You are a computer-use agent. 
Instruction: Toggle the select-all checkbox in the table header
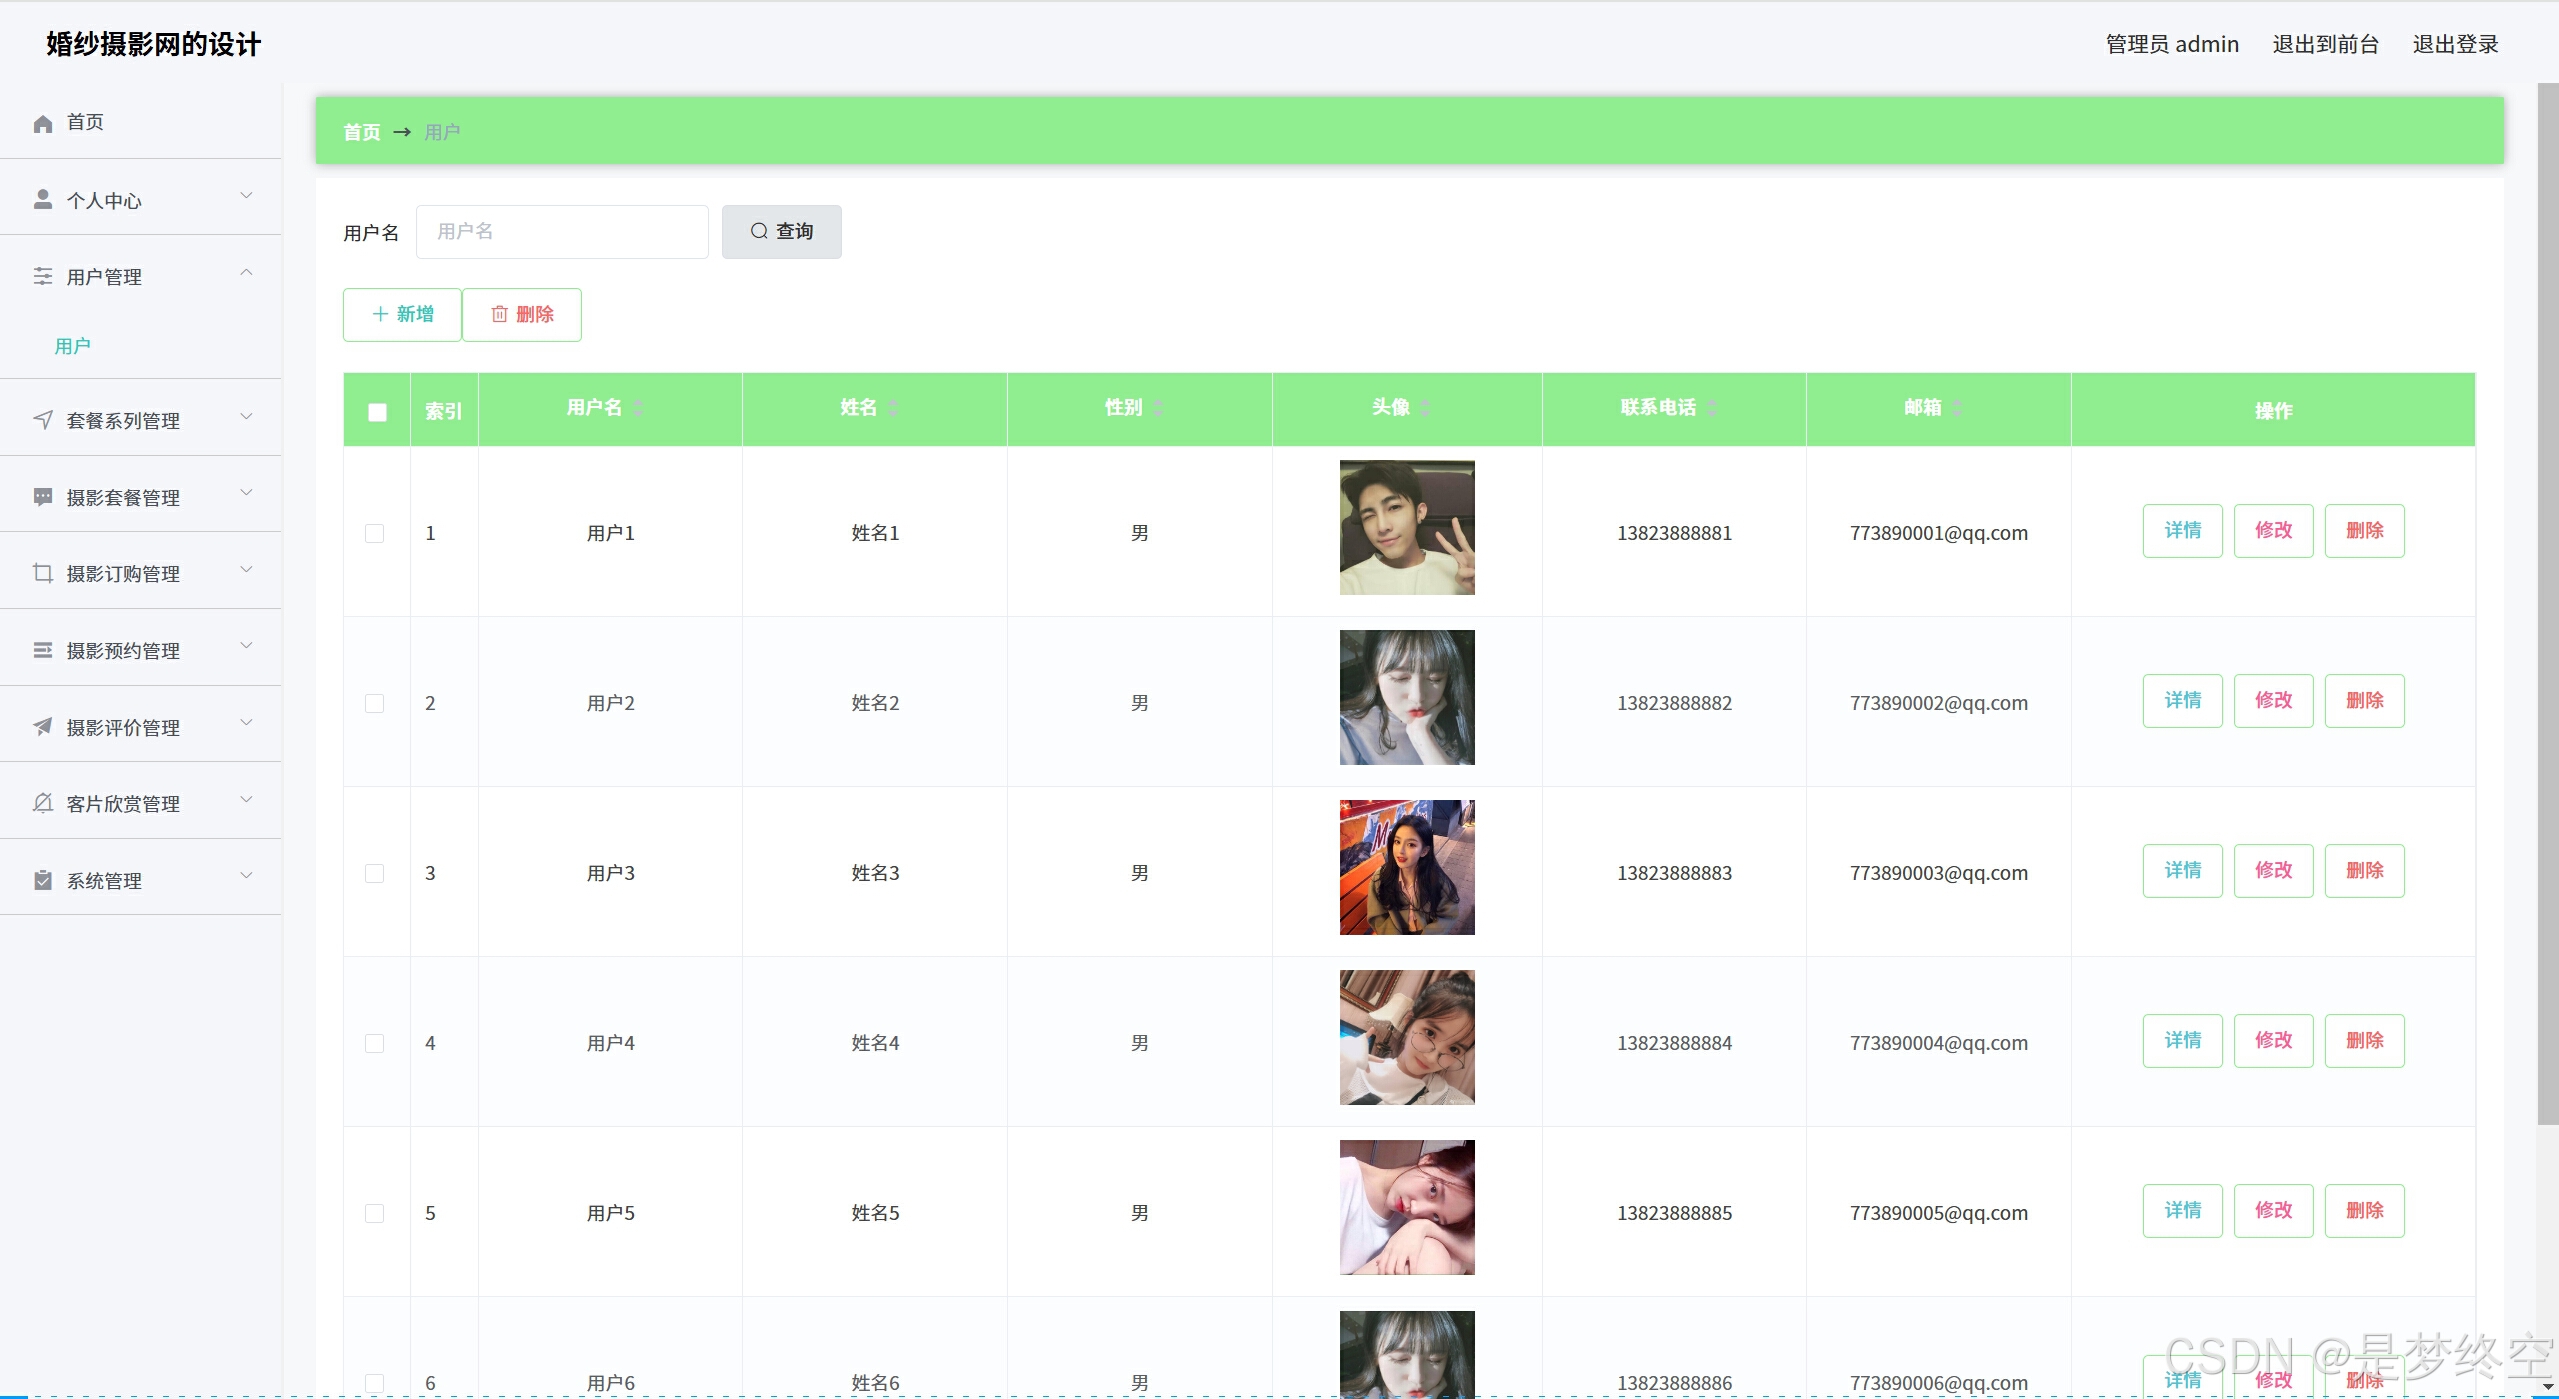coord(377,412)
